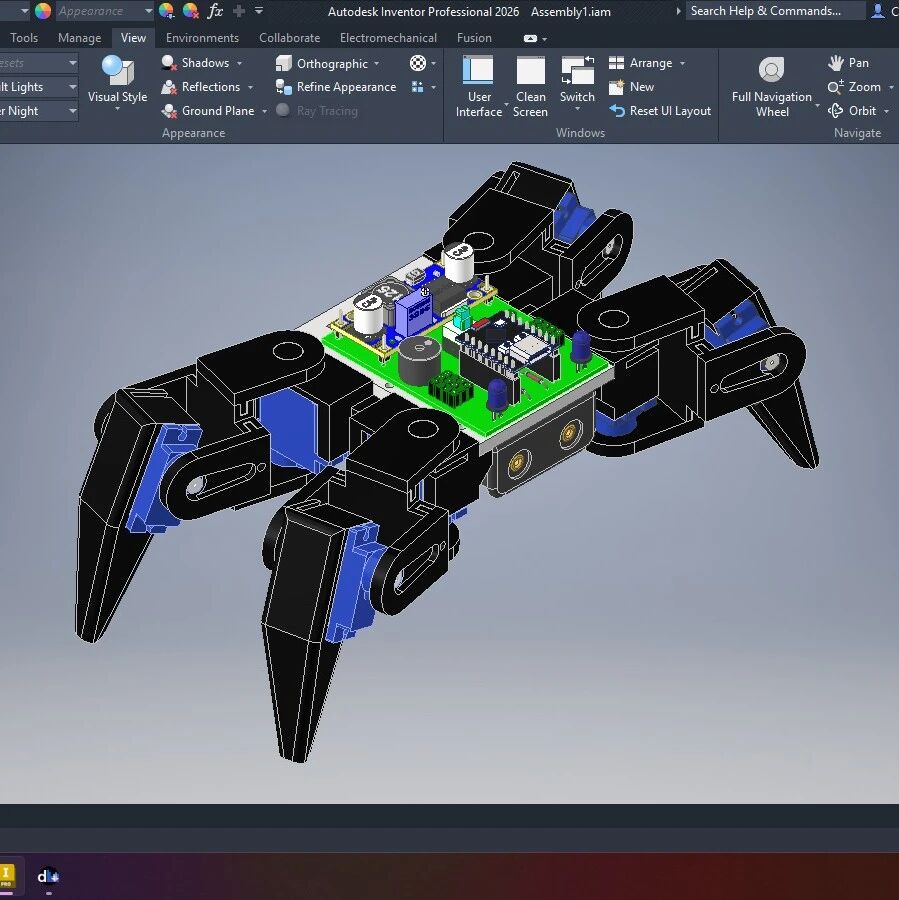This screenshot has height=900, width=899.
Task: Open the Full Navigation Wheel
Action: (x=772, y=87)
